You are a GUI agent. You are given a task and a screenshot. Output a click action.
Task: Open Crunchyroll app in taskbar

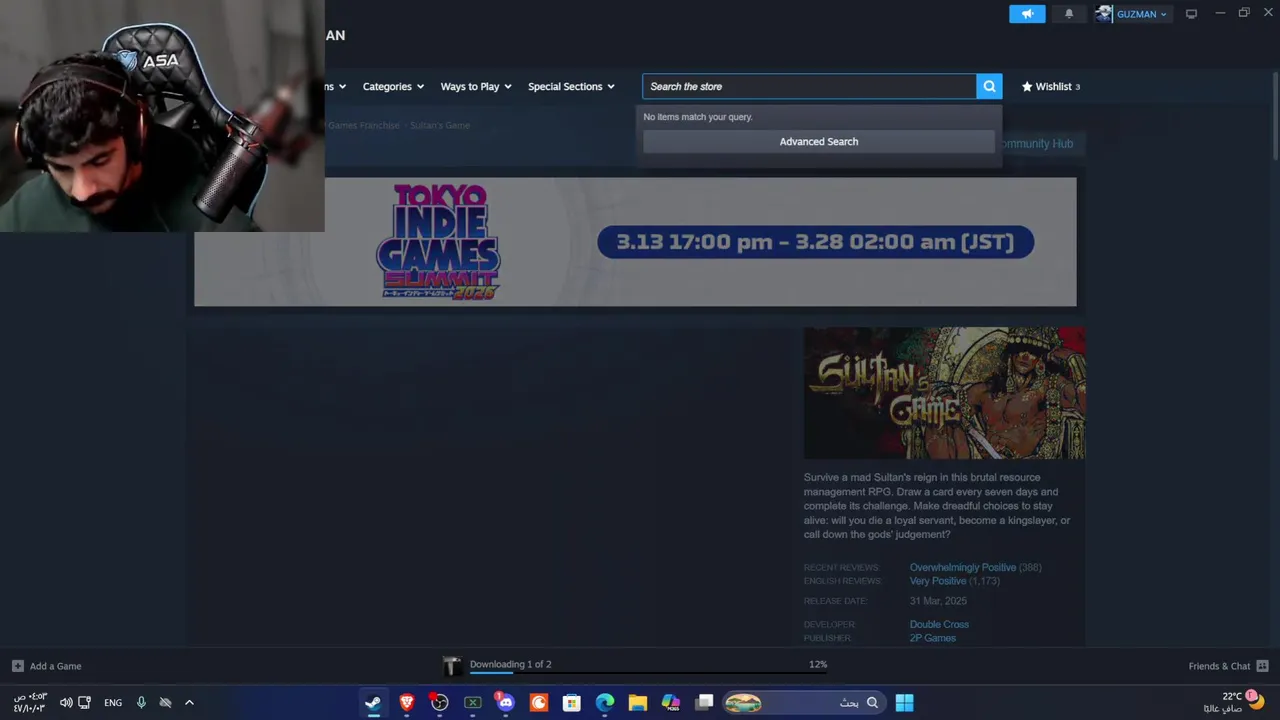pyautogui.click(x=539, y=703)
